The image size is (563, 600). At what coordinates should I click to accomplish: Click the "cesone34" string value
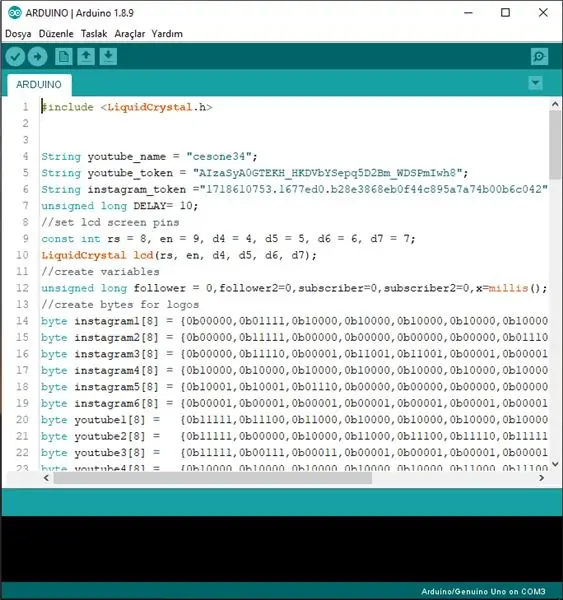219,157
